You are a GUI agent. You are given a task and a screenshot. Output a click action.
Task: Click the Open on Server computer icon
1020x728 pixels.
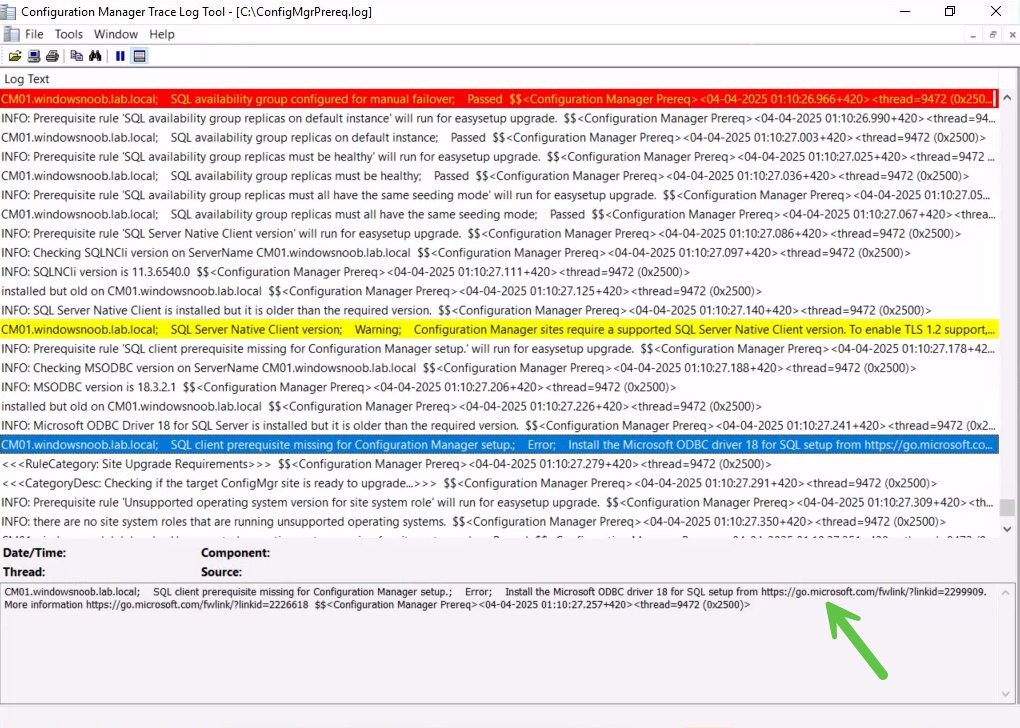click(34, 56)
